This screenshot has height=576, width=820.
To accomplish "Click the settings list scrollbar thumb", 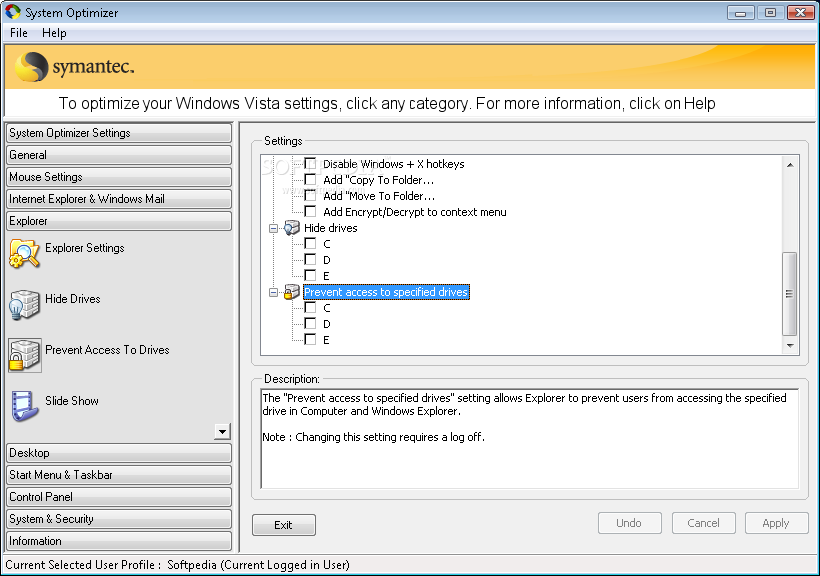I will 790,293.
